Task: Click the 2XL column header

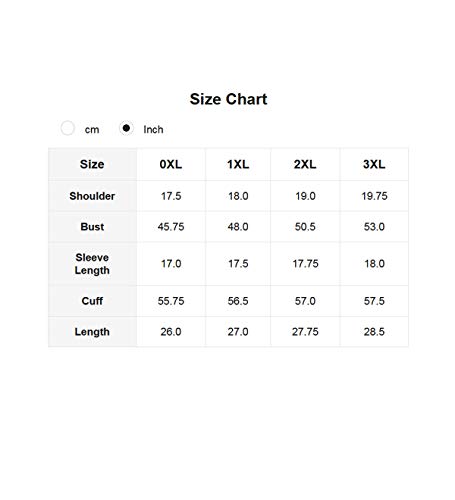Action: (305, 164)
